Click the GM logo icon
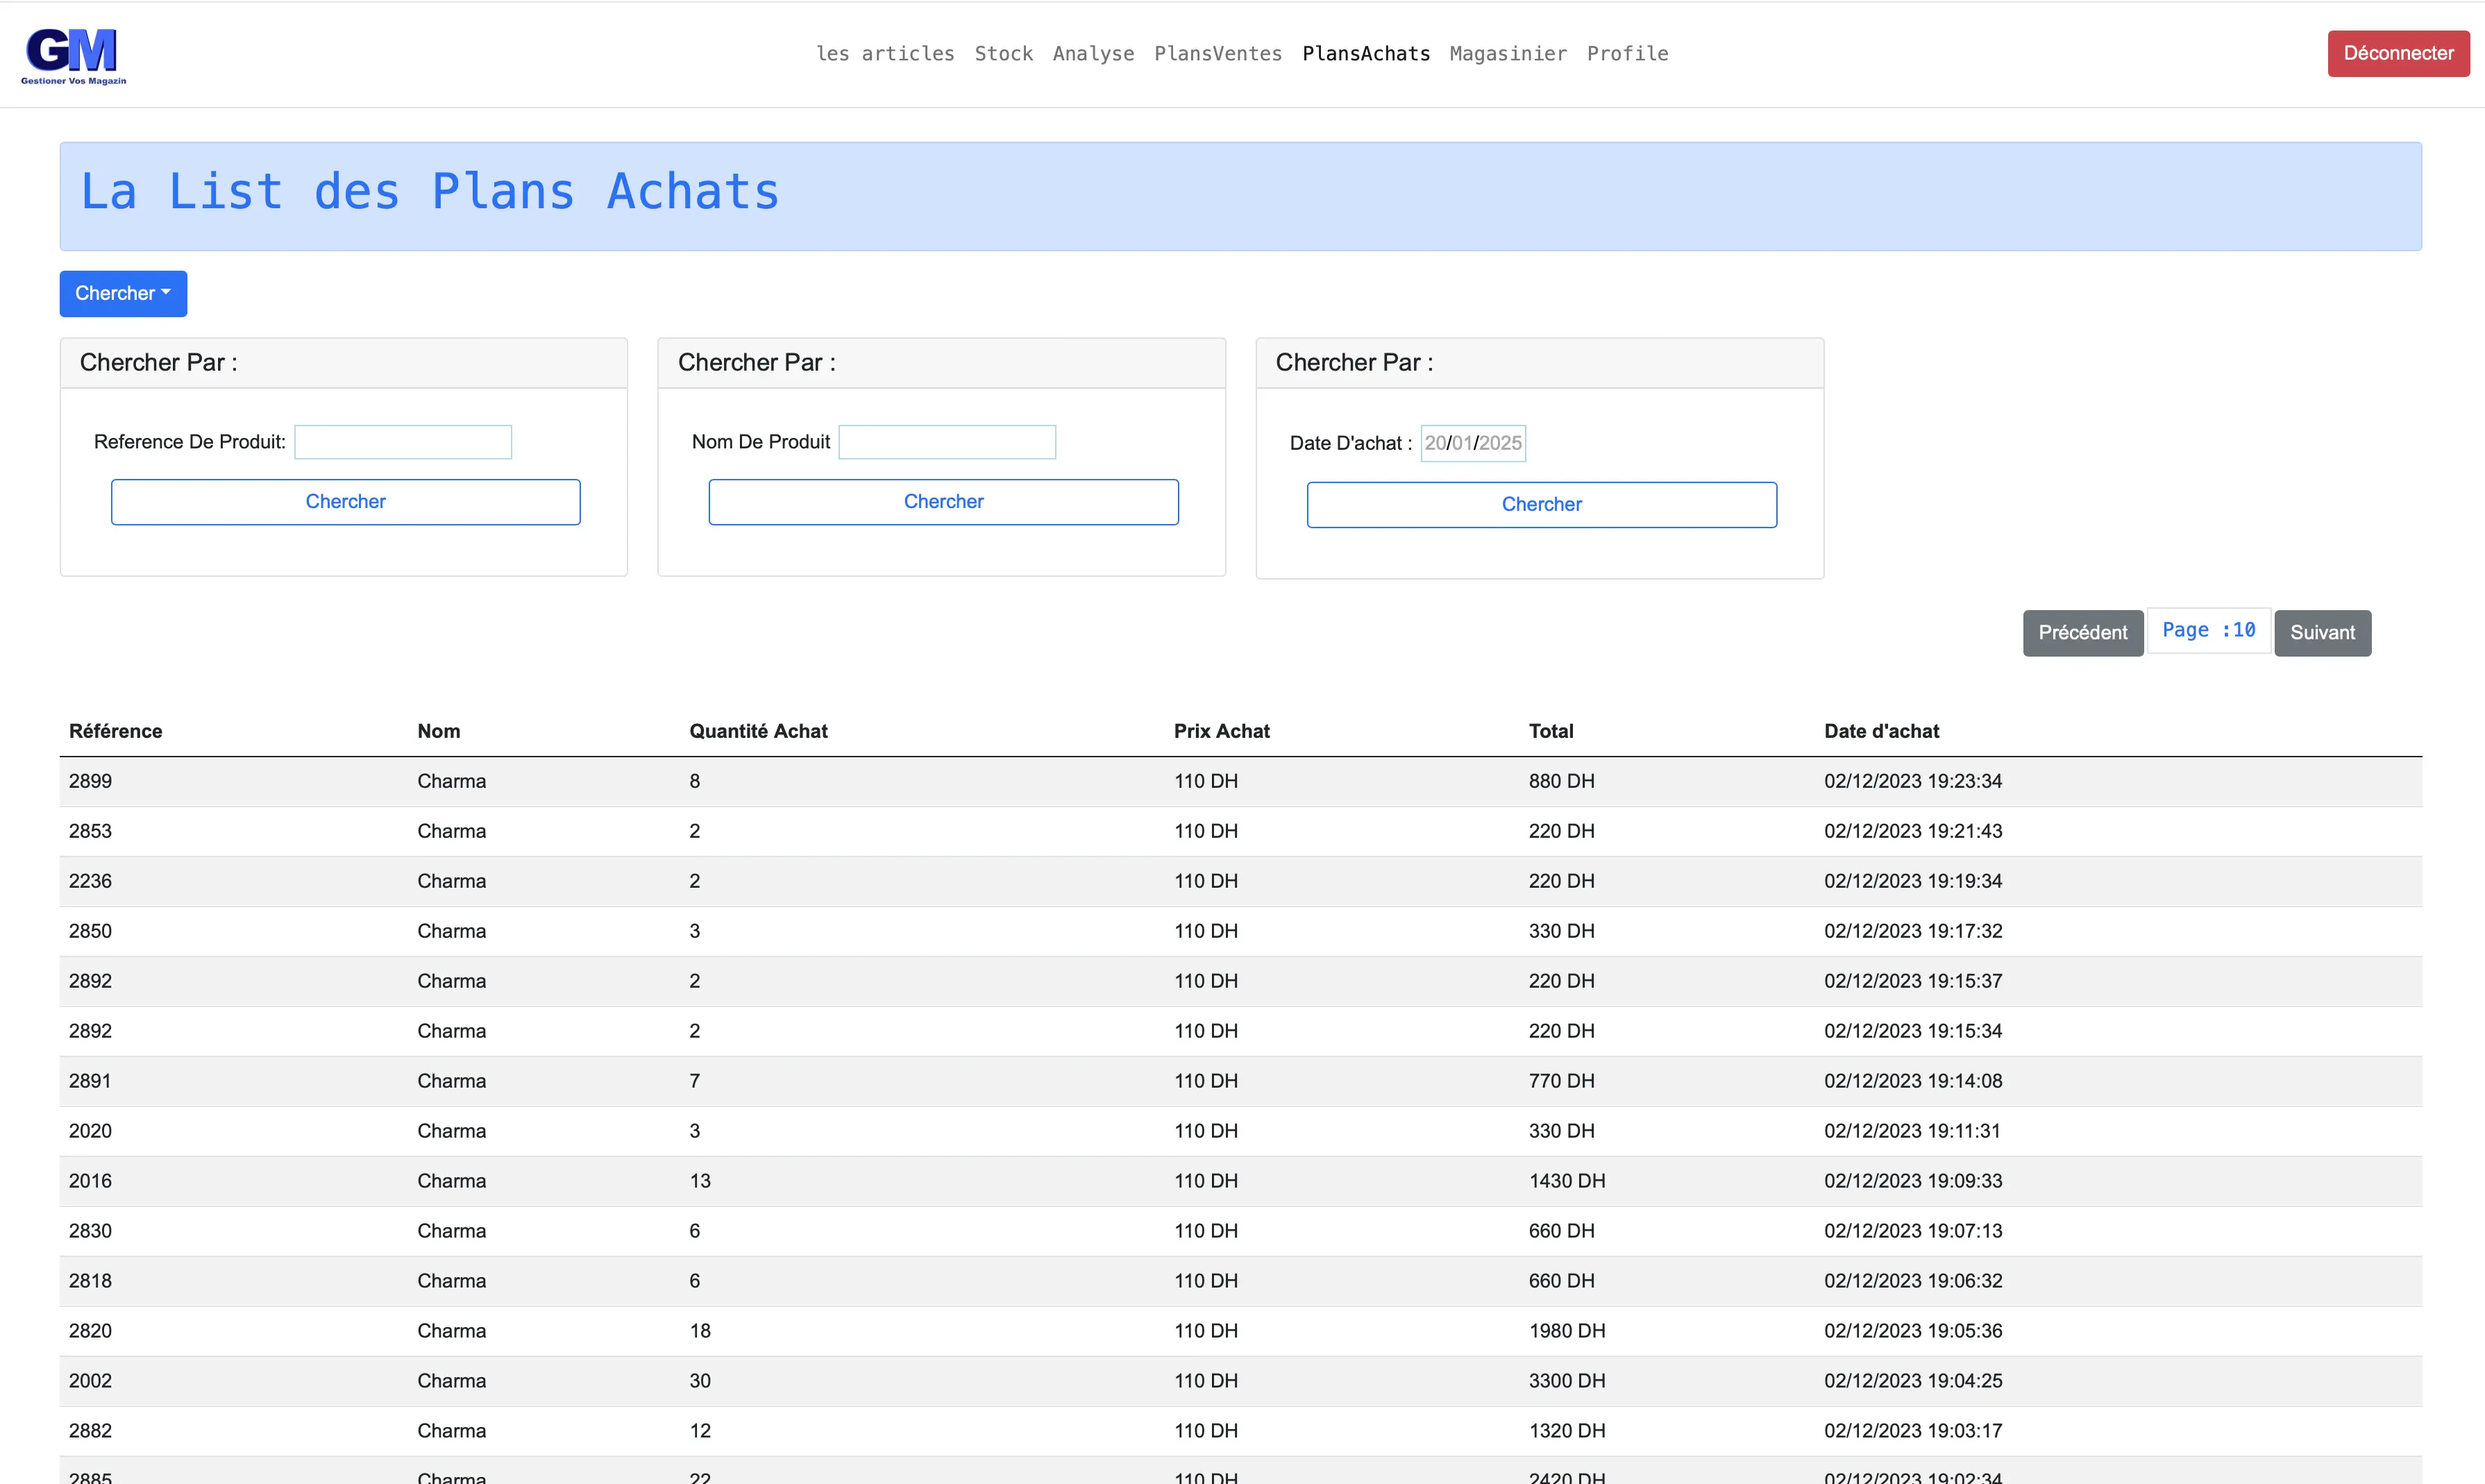Viewport: 2485px width, 1484px height. pyautogui.click(x=73, y=55)
